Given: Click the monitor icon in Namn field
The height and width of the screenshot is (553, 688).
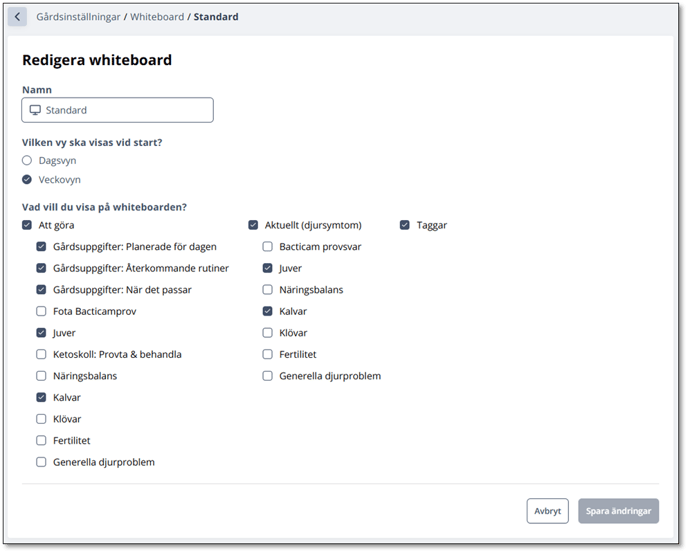Looking at the screenshot, I should 35,110.
